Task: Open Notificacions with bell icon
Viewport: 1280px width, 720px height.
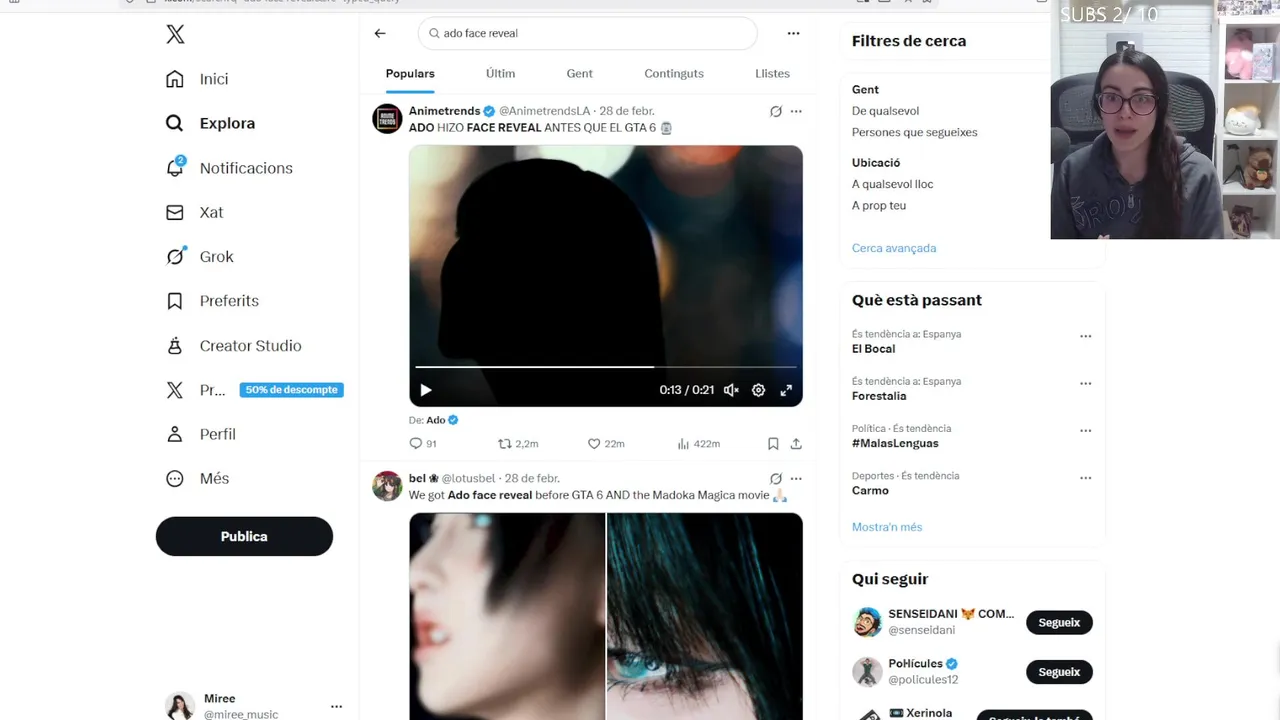Action: click(x=229, y=168)
